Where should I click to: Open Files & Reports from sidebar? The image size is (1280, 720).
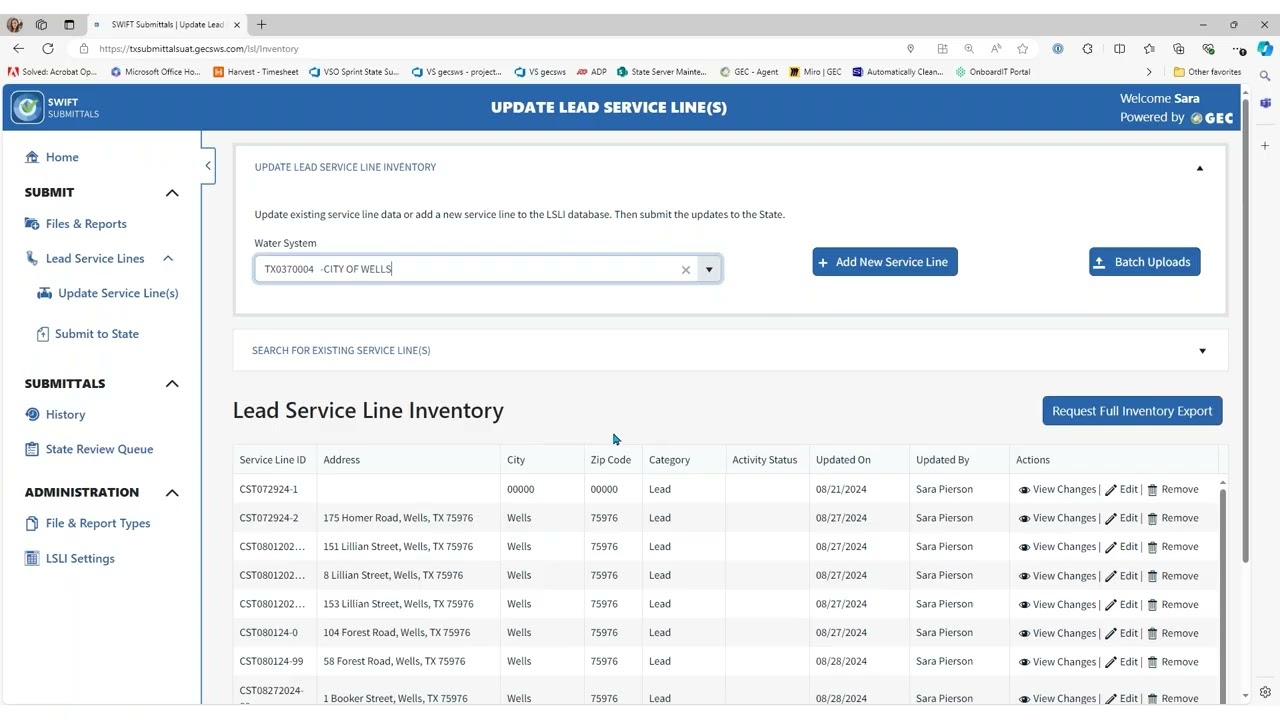[86, 224]
